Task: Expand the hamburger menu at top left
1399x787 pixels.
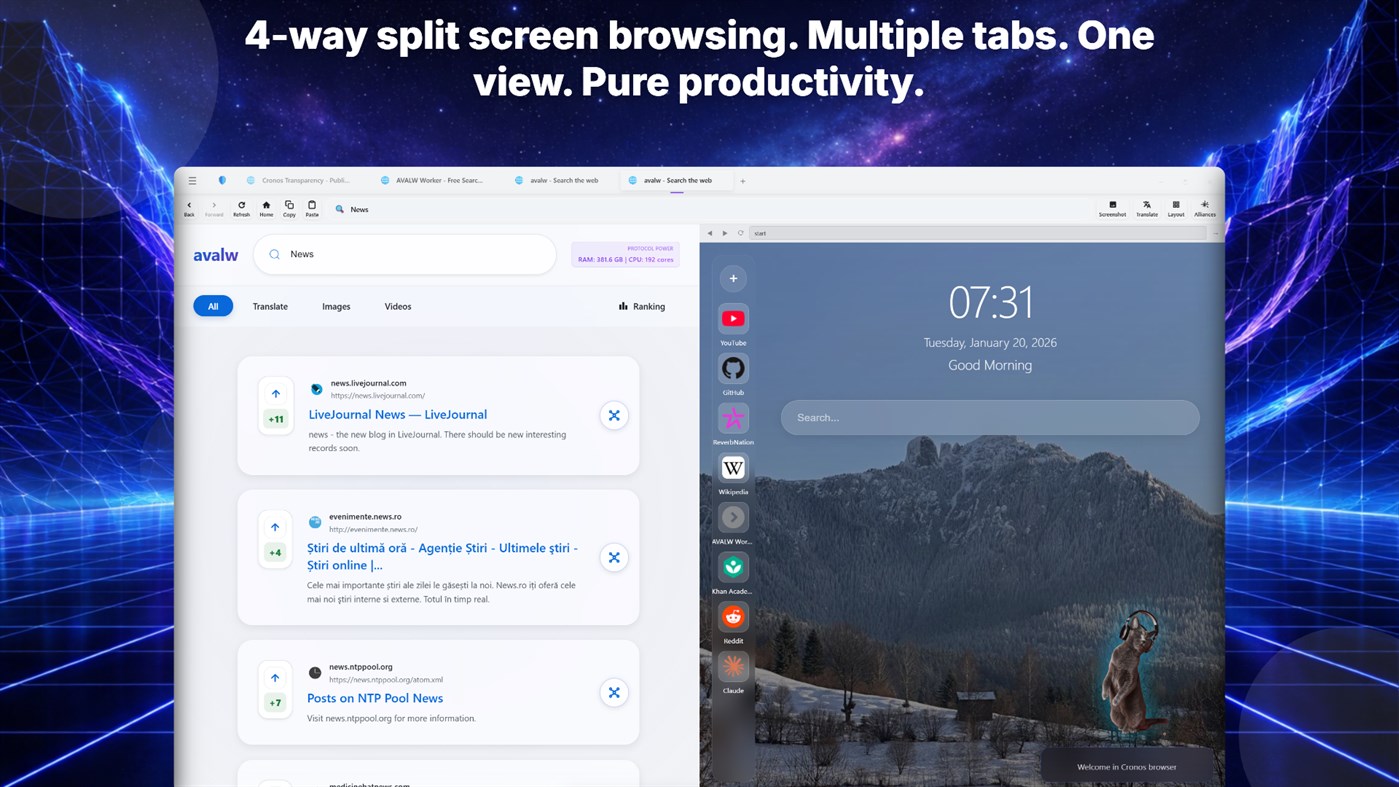Action: (191, 179)
